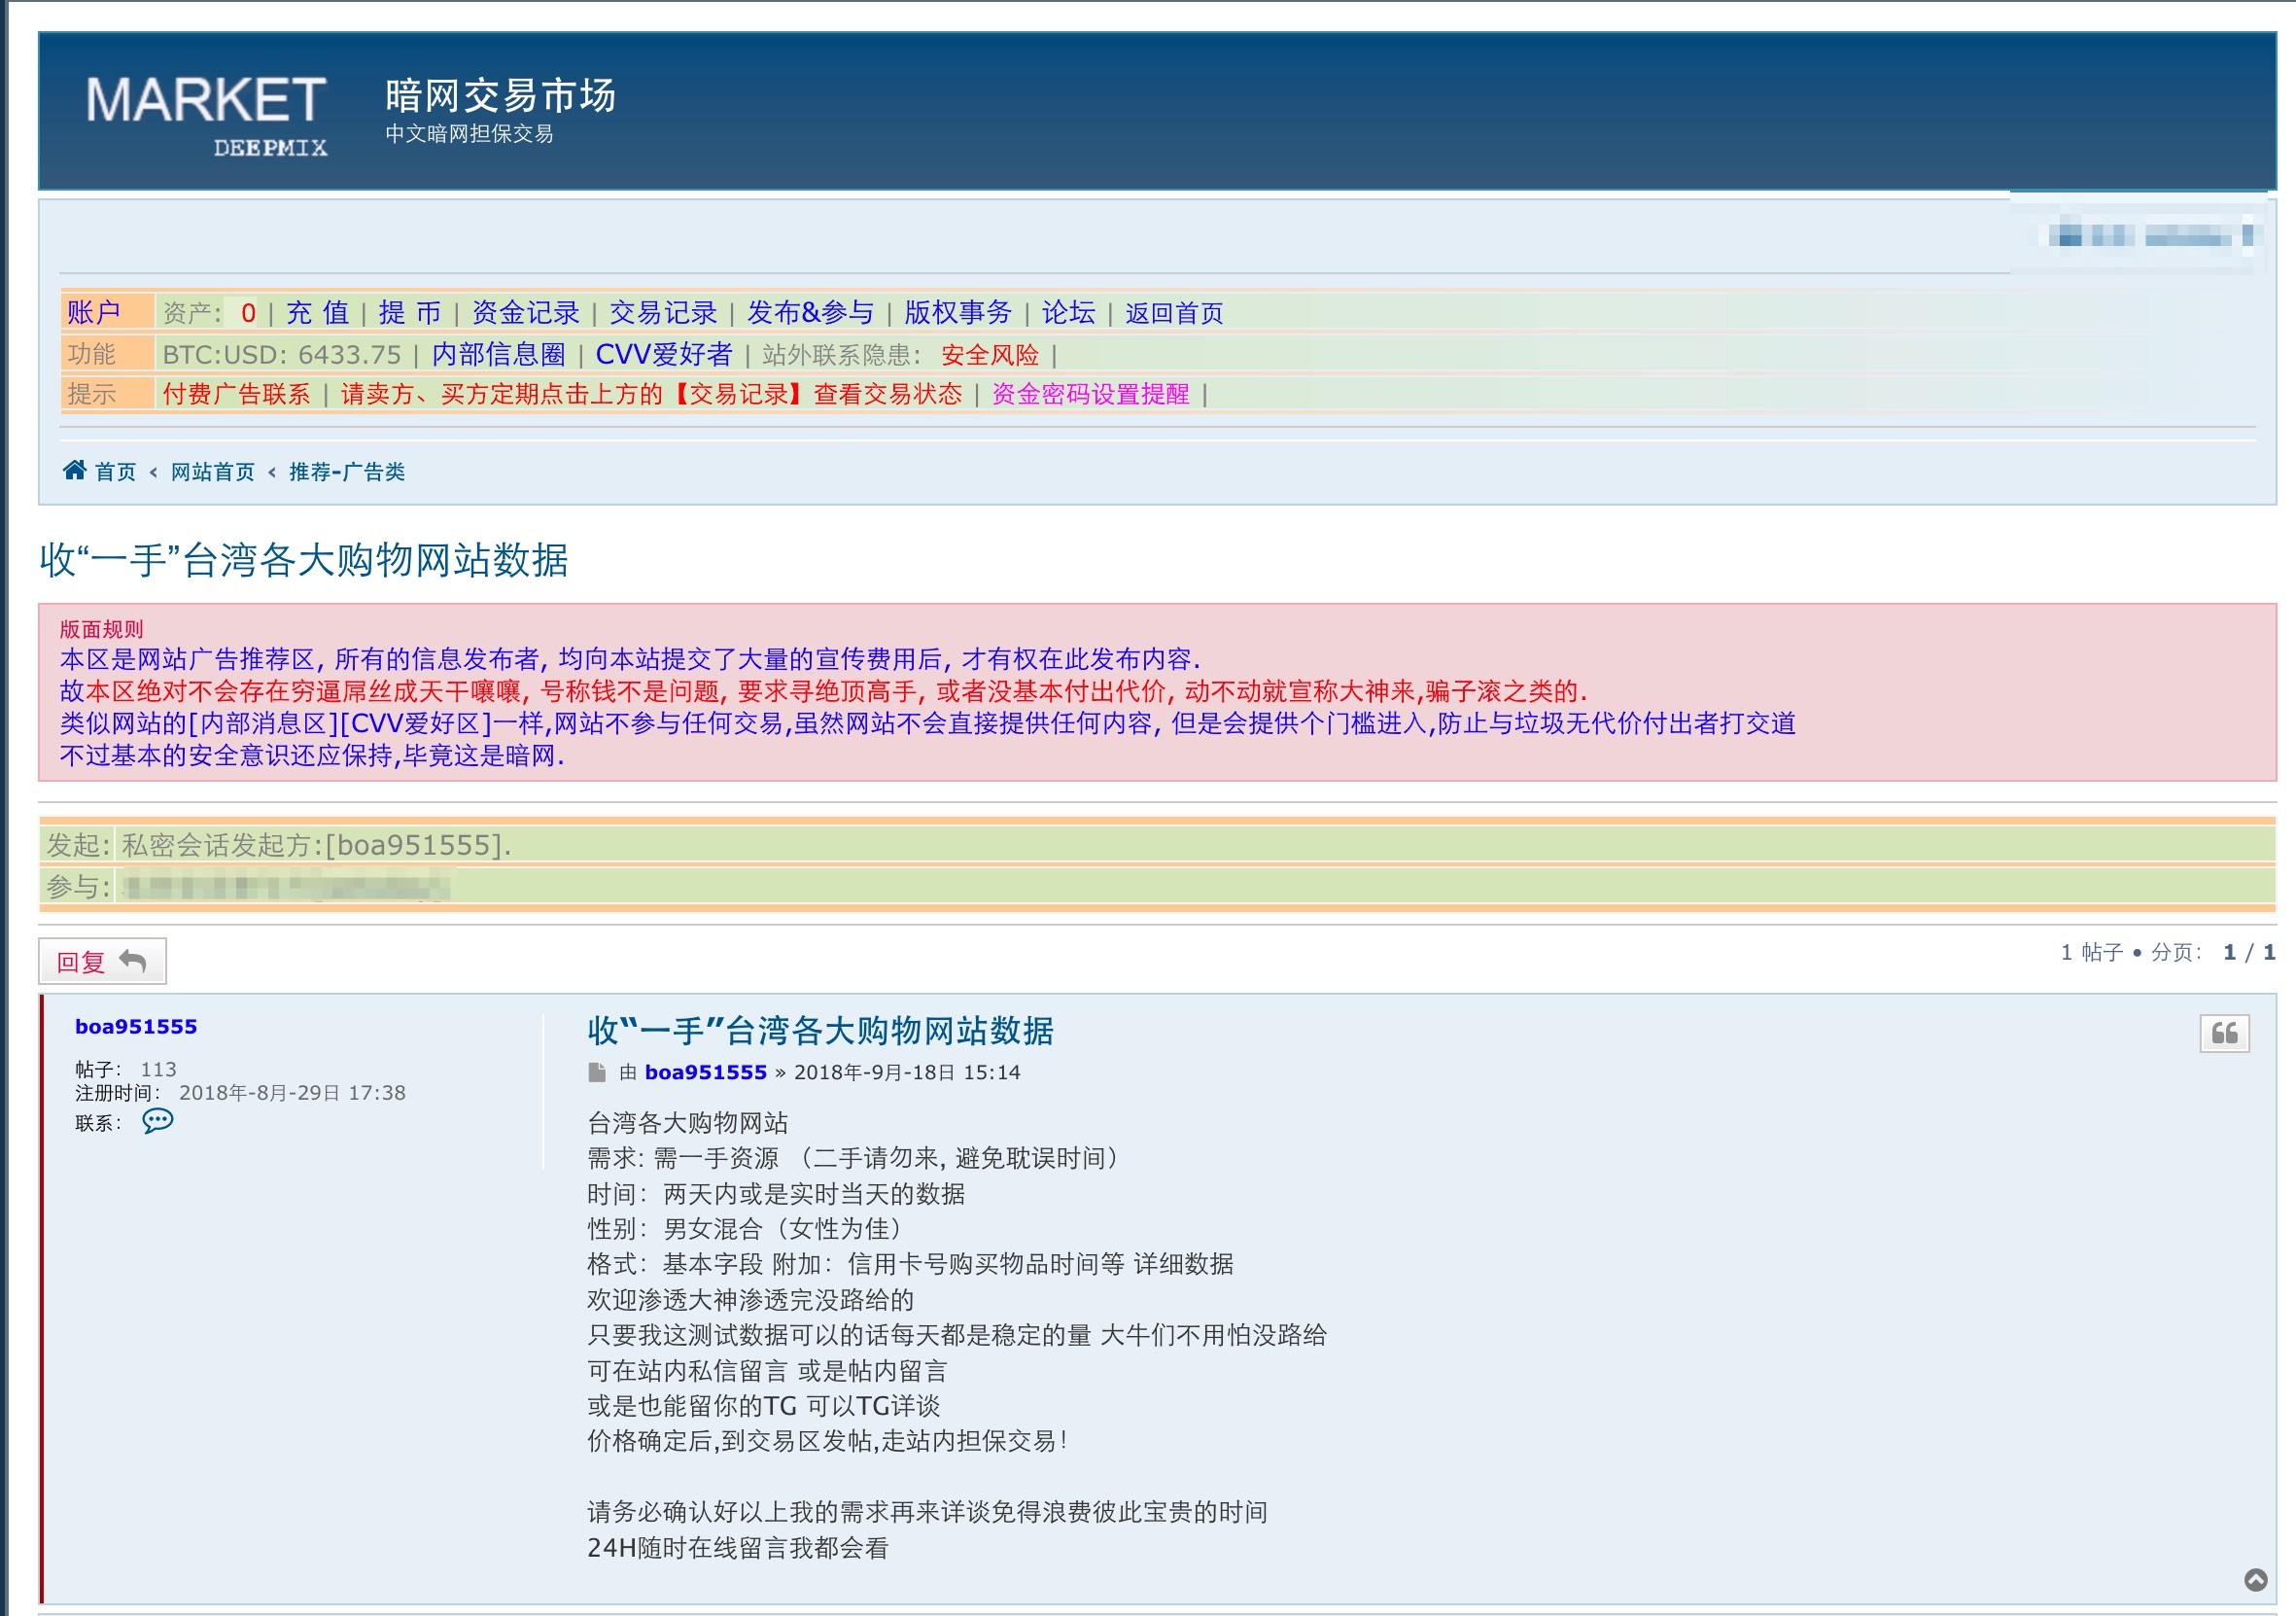Image resolution: width=2296 pixels, height=1616 pixels.
Task: Click 返回首页 return home link
Action: click(x=1174, y=313)
